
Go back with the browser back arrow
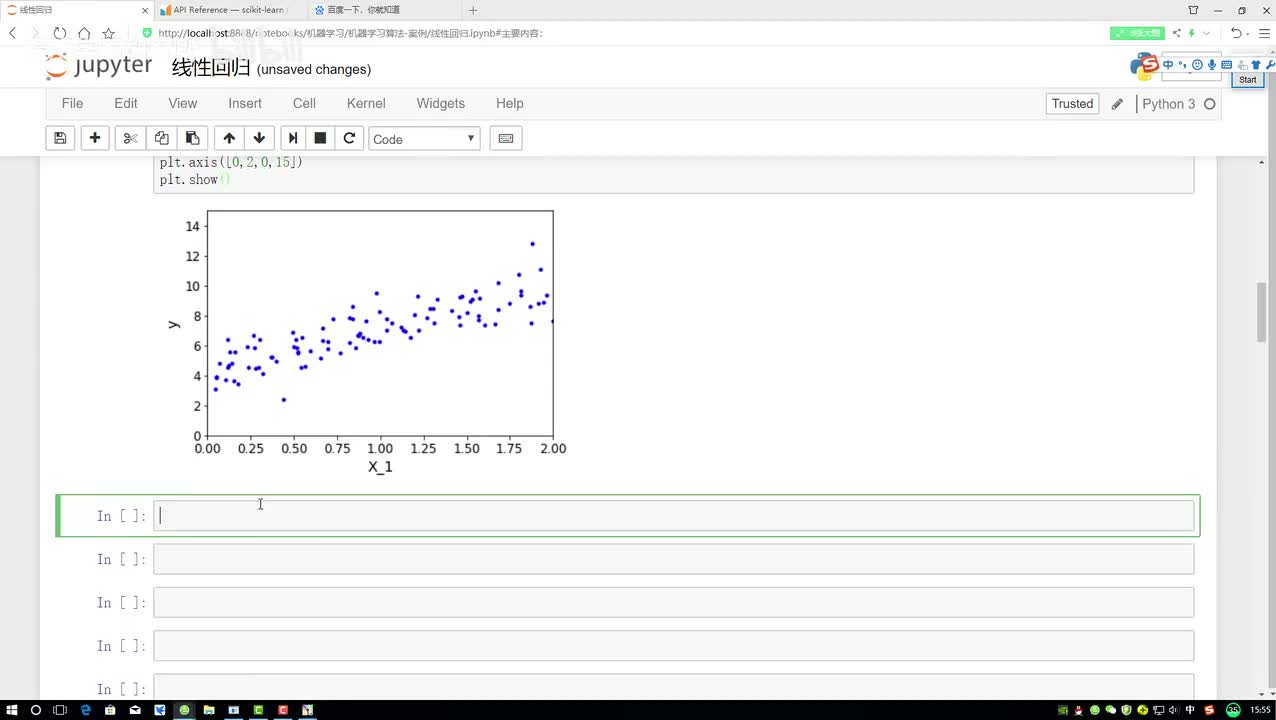[12, 33]
